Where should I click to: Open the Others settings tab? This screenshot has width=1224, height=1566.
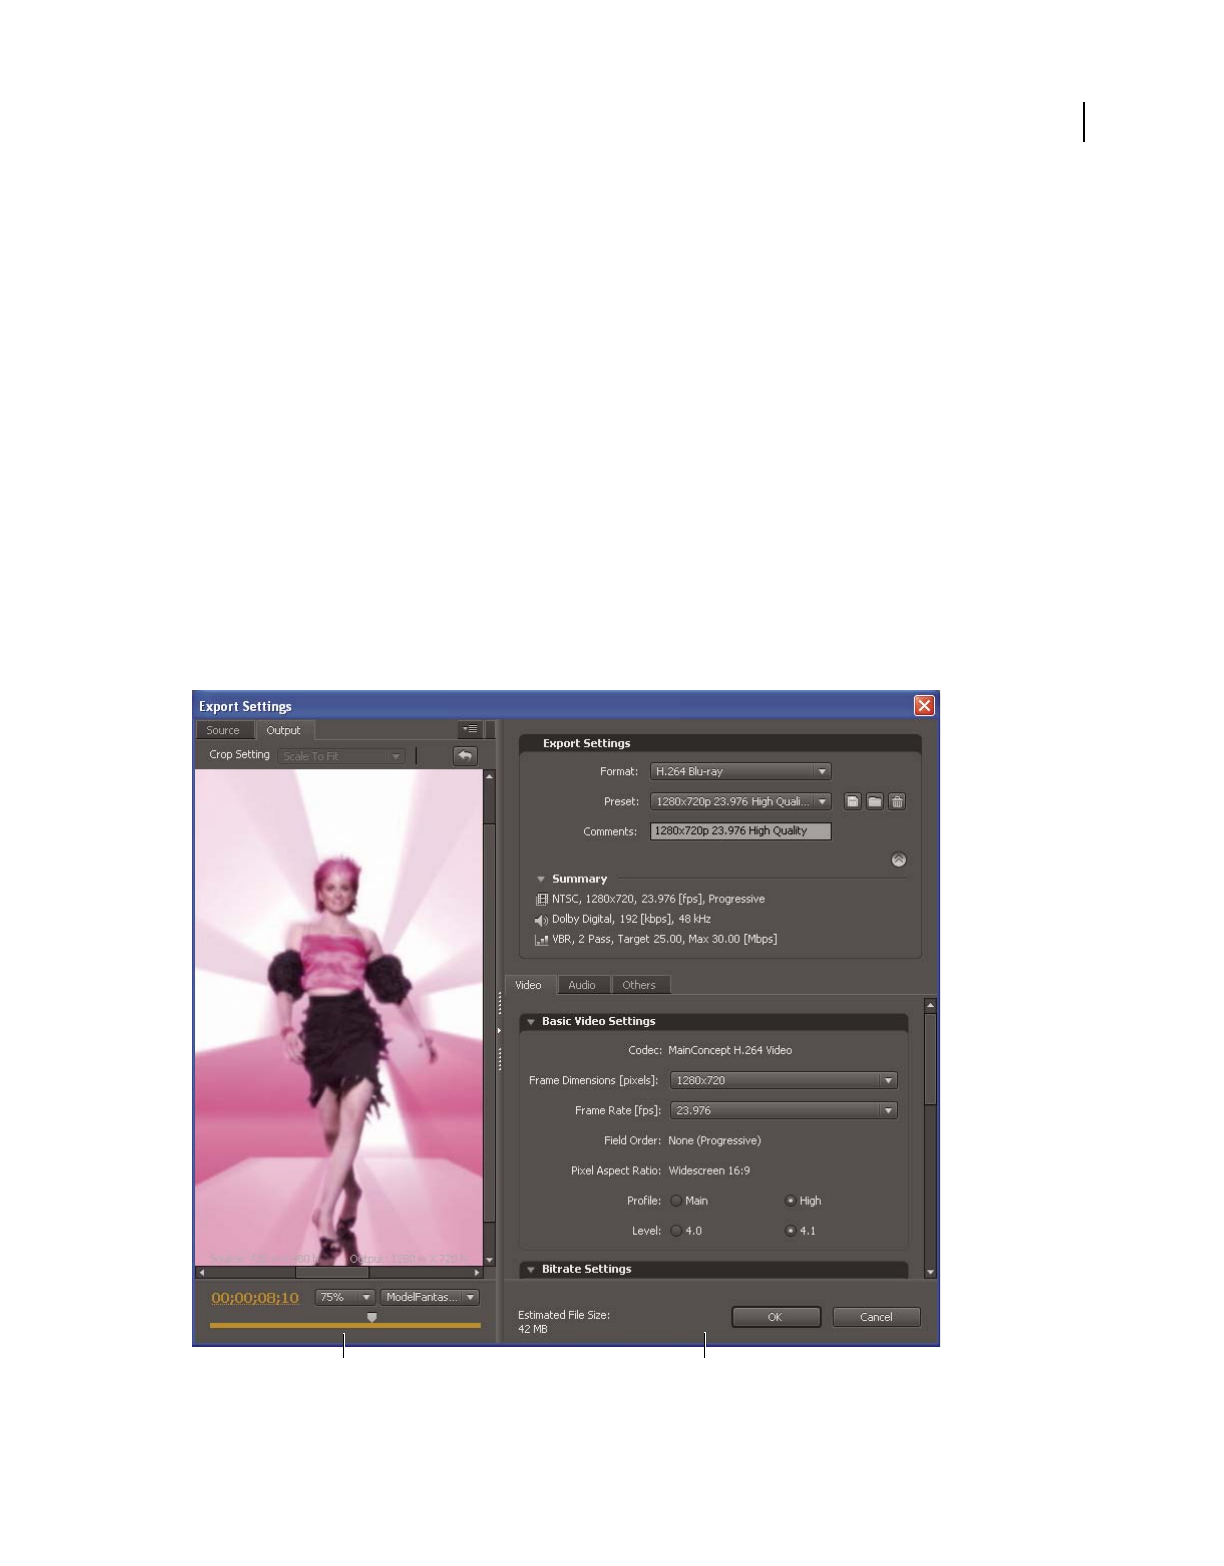(640, 985)
